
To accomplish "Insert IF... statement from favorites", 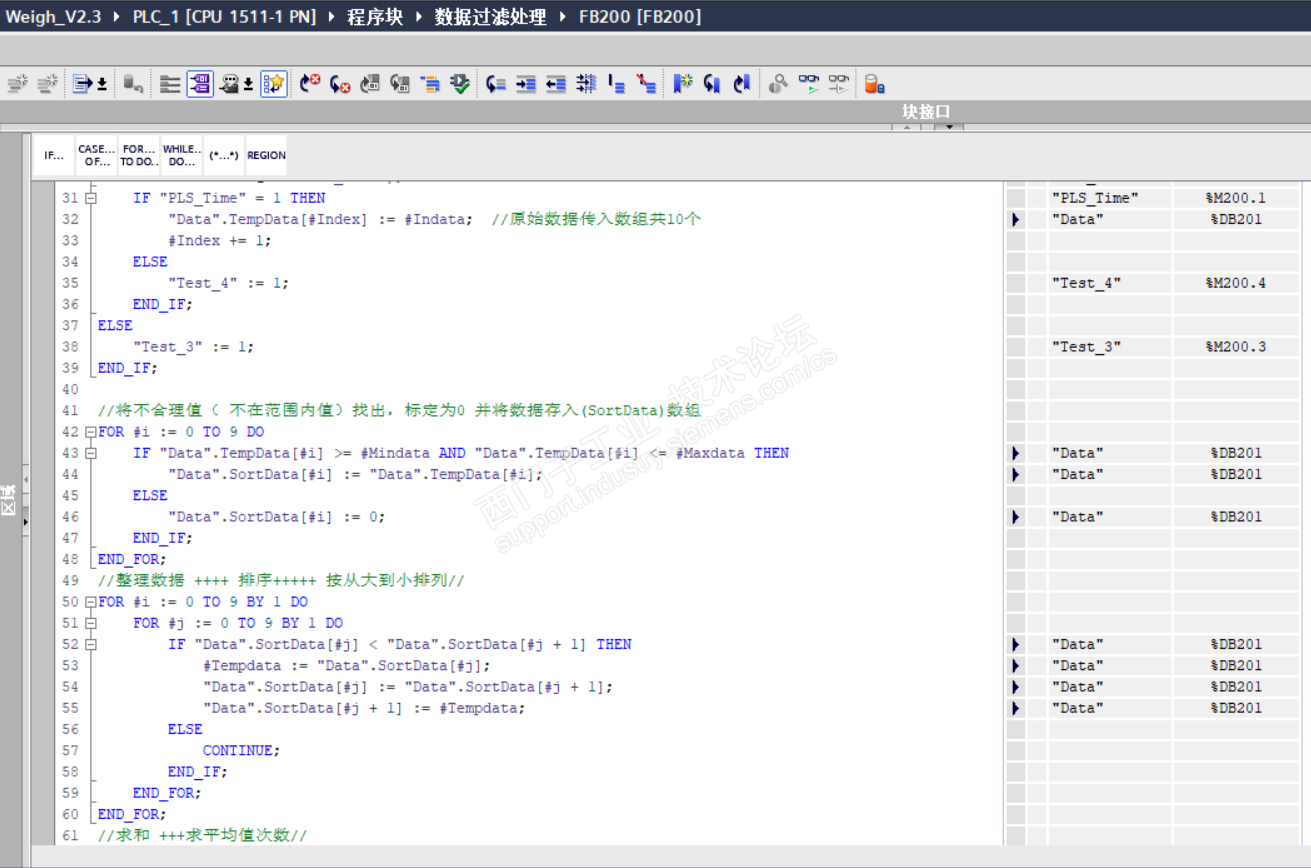I will click(x=54, y=156).
